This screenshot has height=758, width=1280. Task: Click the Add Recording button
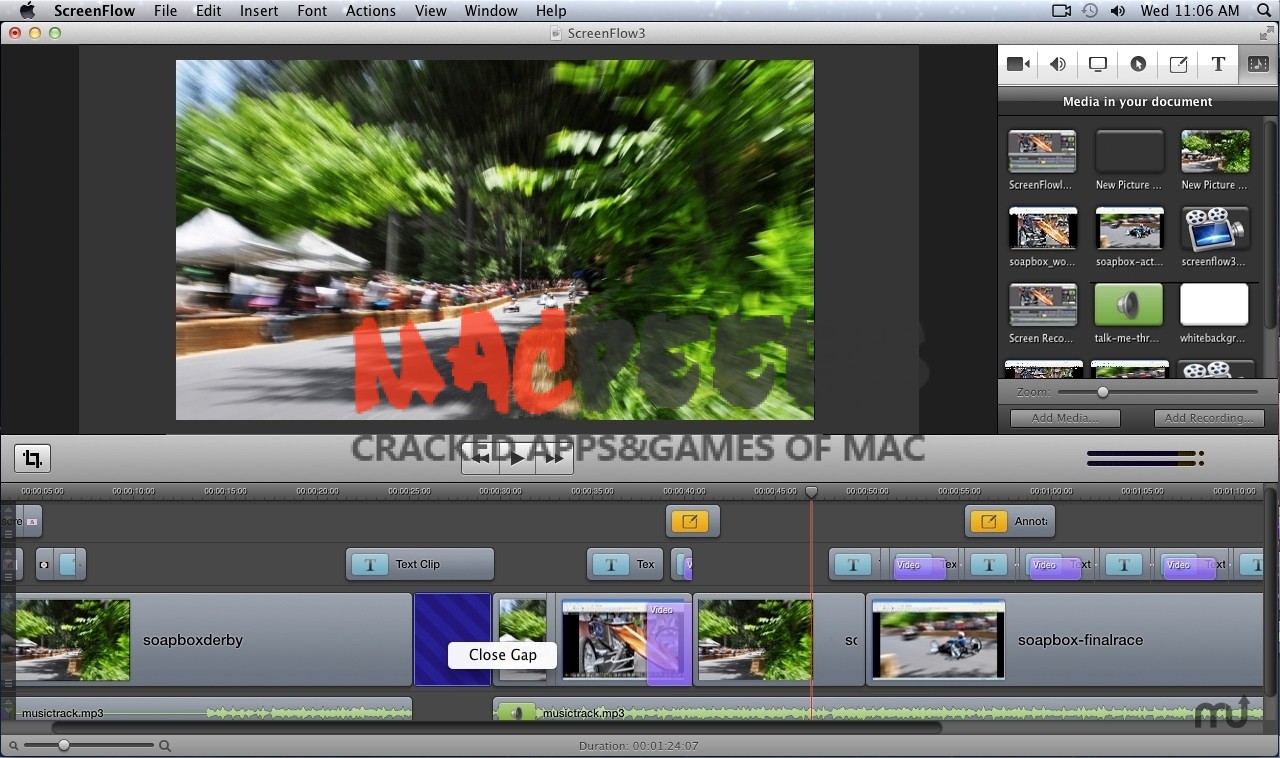tap(1209, 418)
